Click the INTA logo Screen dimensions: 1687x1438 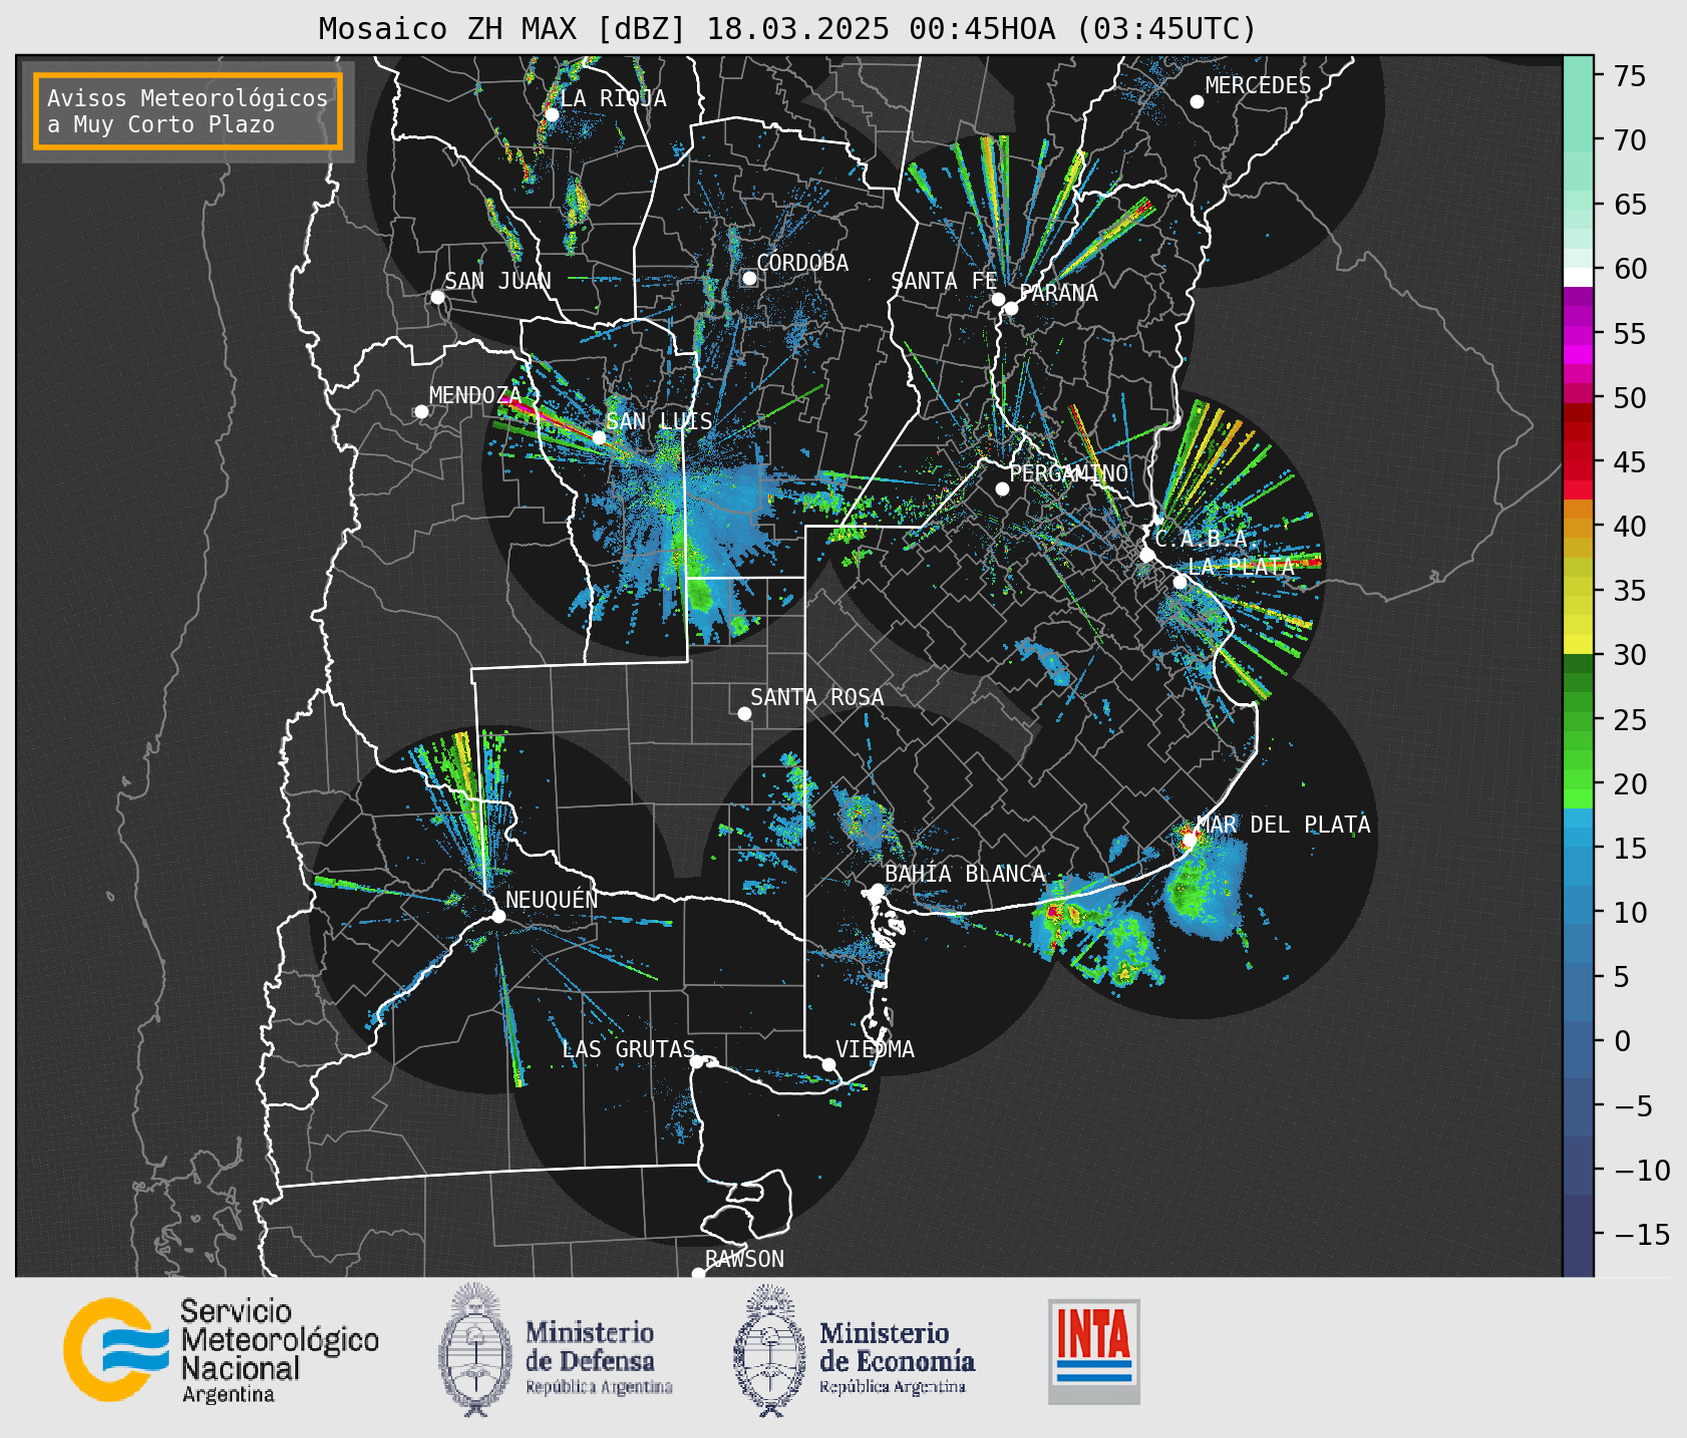pyautogui.click(x=1094, y=1351)
